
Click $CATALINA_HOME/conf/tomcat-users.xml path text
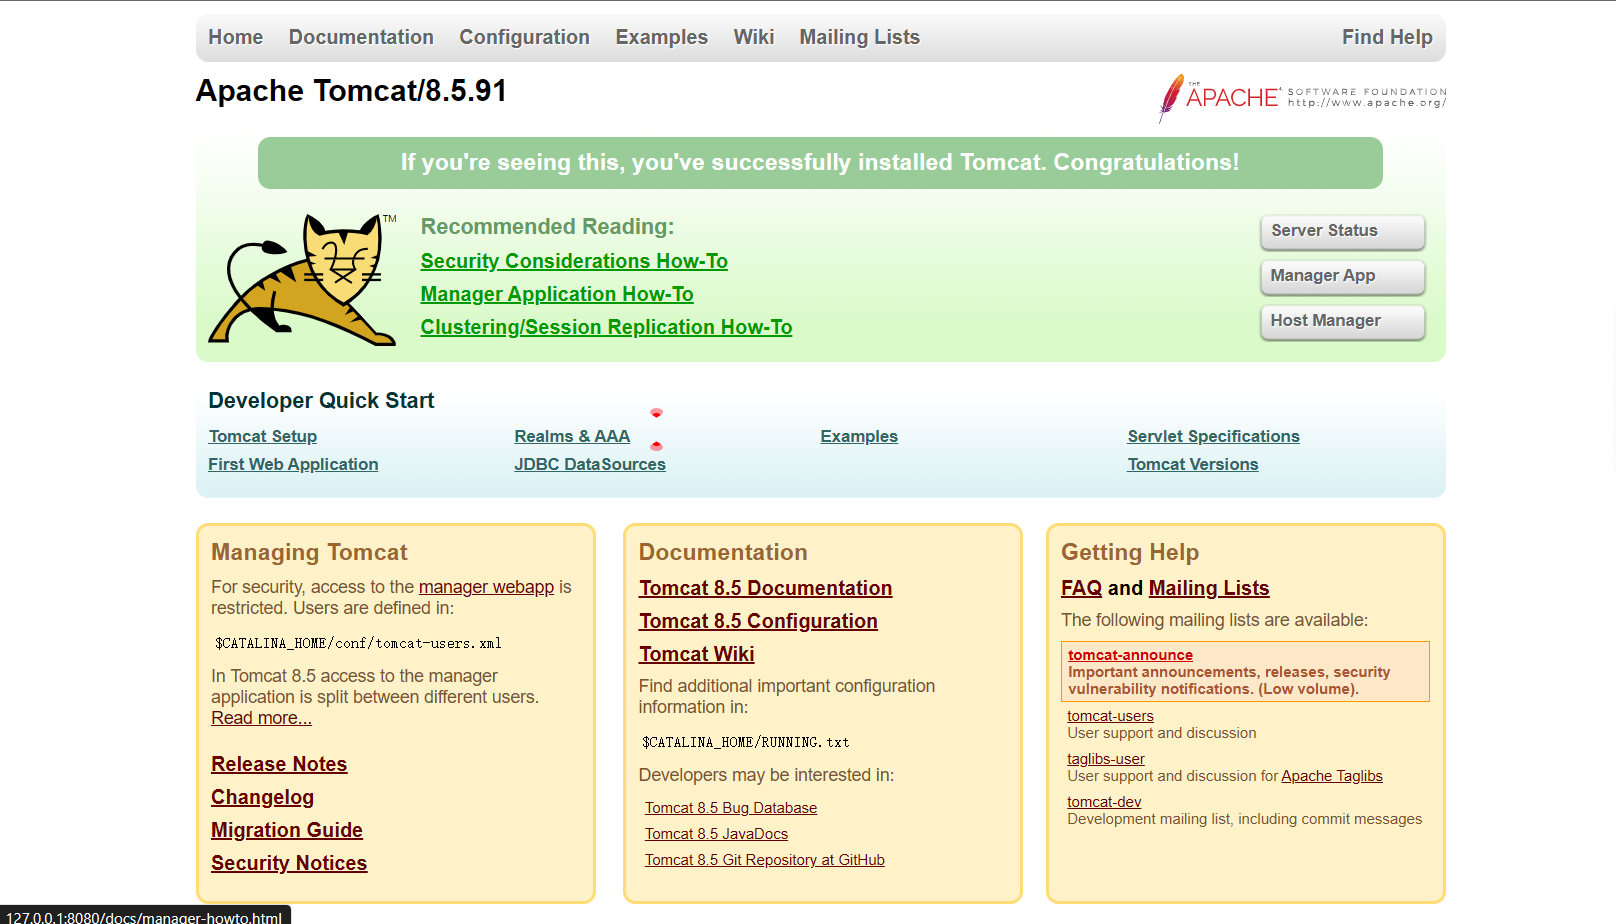click(358, 643)
